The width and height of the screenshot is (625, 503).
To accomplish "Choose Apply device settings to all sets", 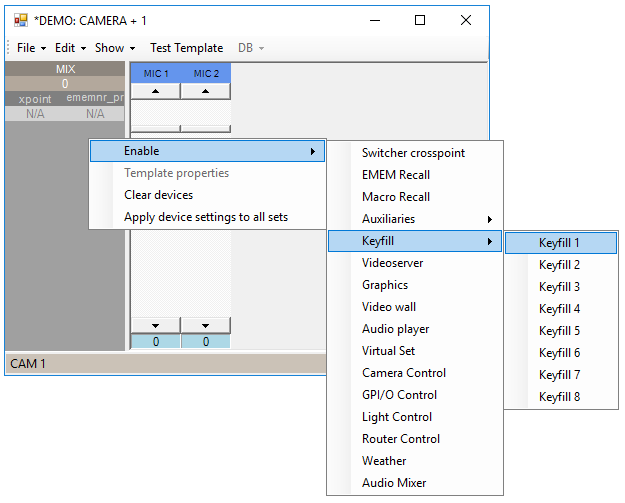I will tap(206, 217).
